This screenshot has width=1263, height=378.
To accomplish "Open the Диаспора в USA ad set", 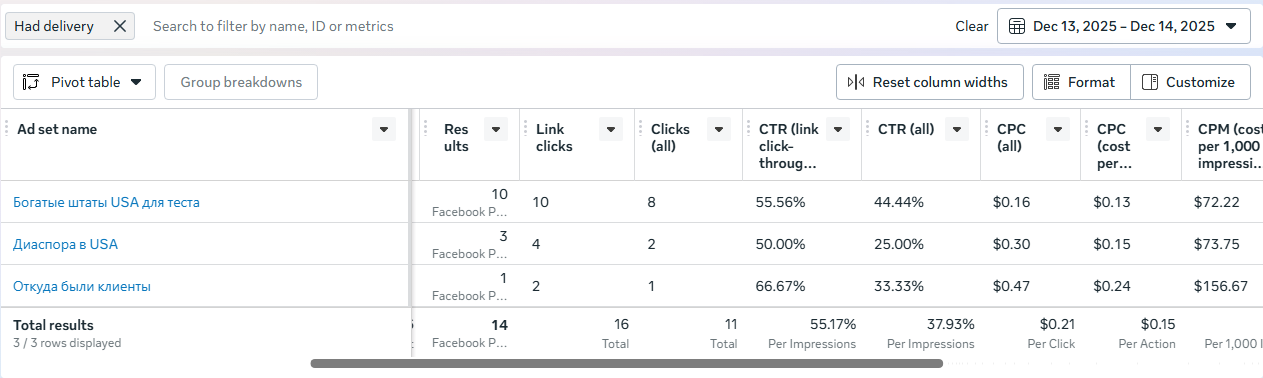I will pos(66,244).
